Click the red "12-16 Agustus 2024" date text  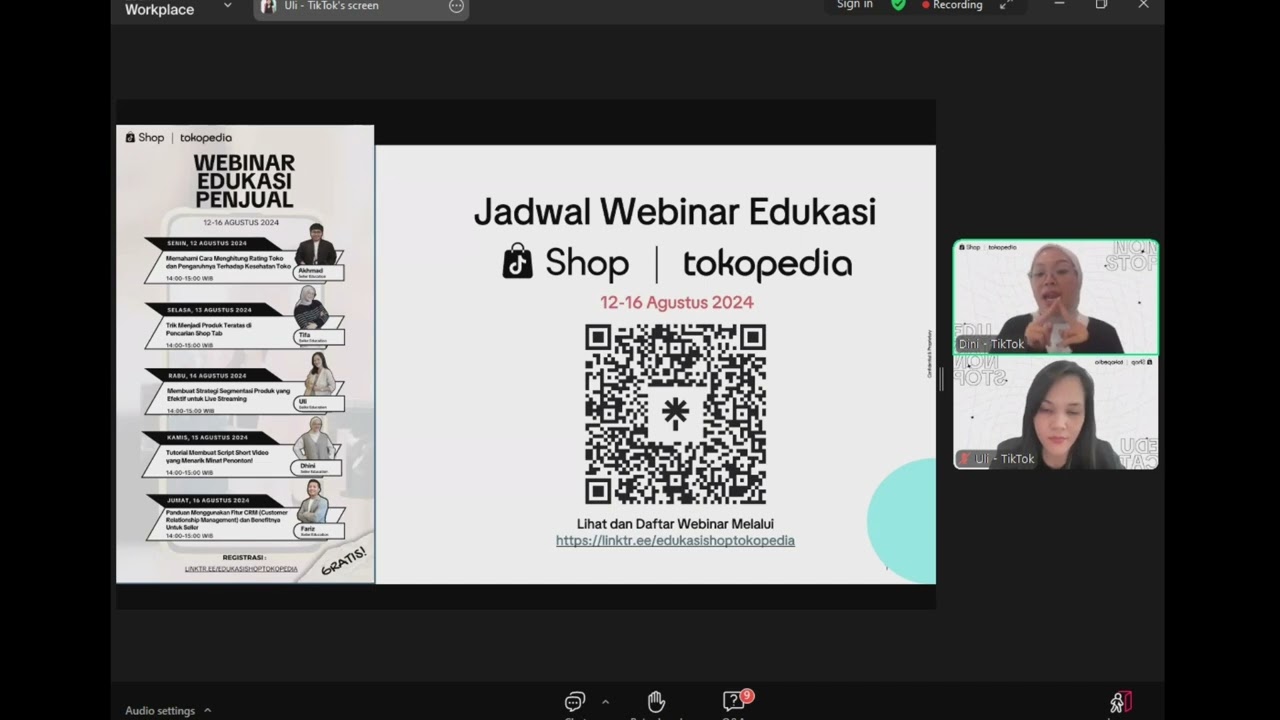point(677,302)
